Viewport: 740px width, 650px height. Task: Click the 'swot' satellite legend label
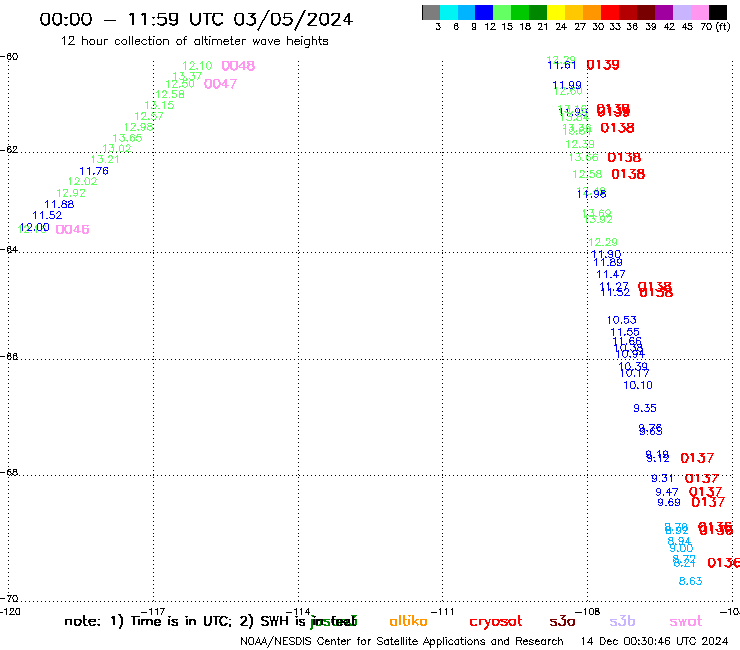[x=686, y=622]
